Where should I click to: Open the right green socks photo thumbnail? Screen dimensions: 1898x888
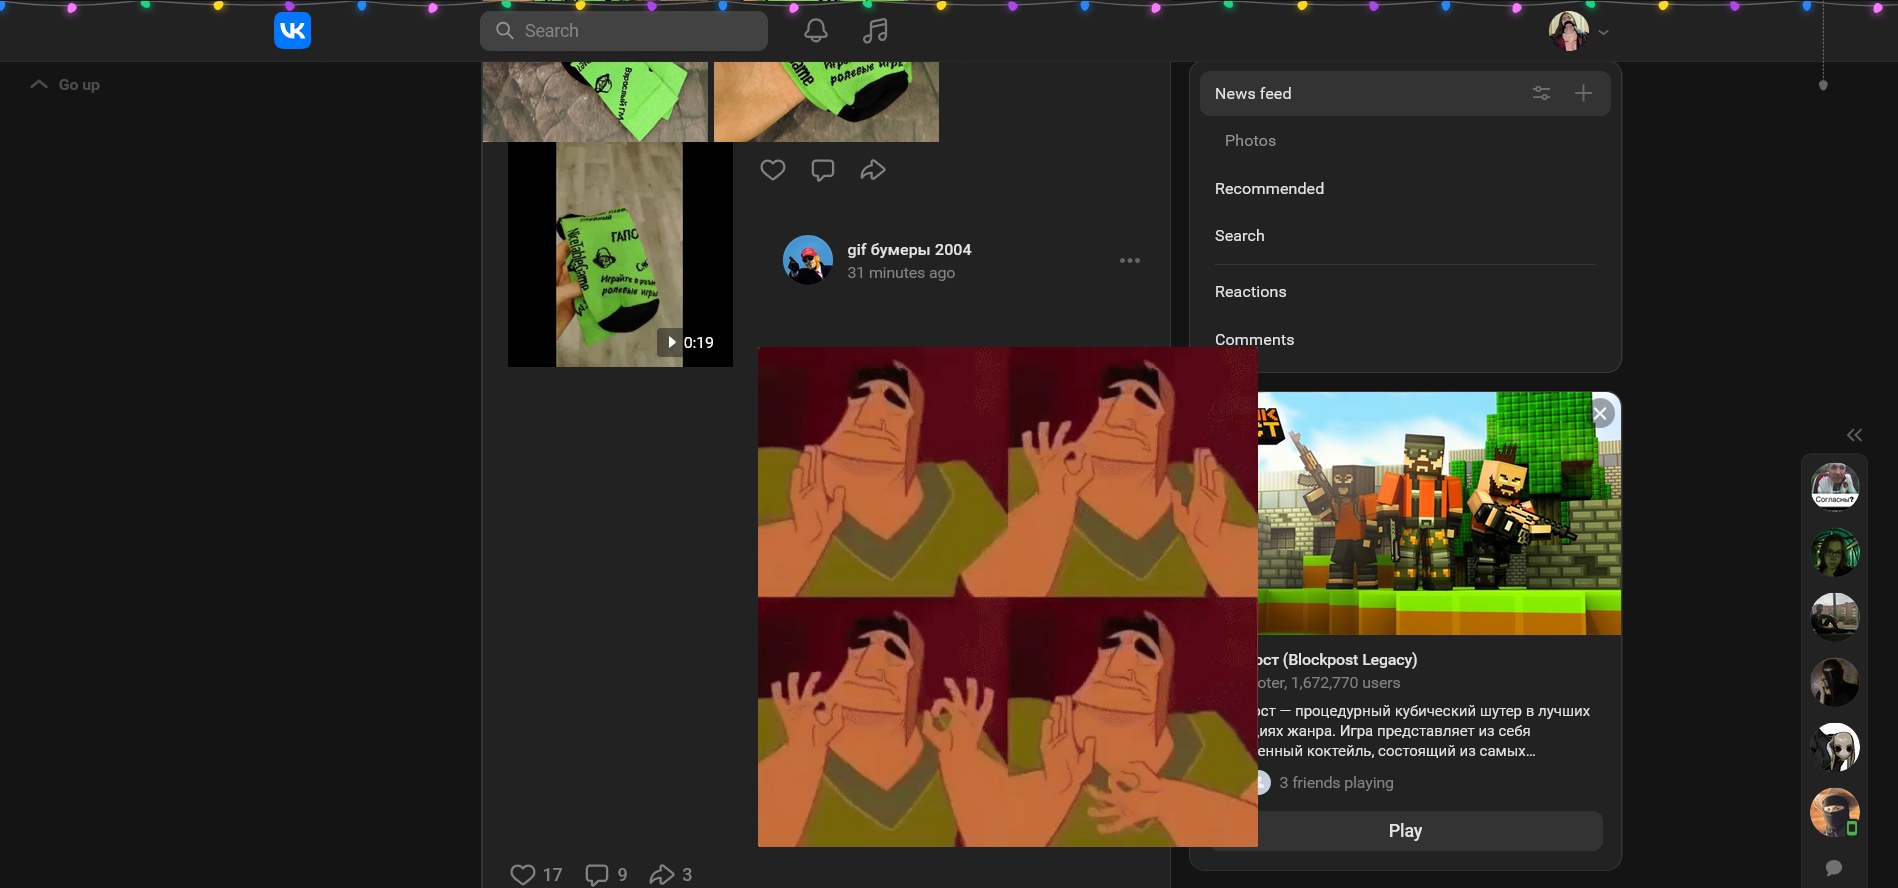click(x=826, y=102)
